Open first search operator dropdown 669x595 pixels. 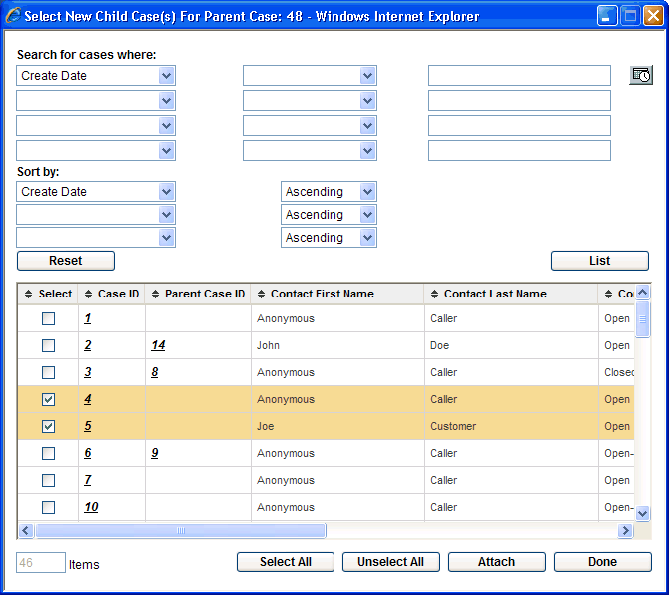point(310,75)
